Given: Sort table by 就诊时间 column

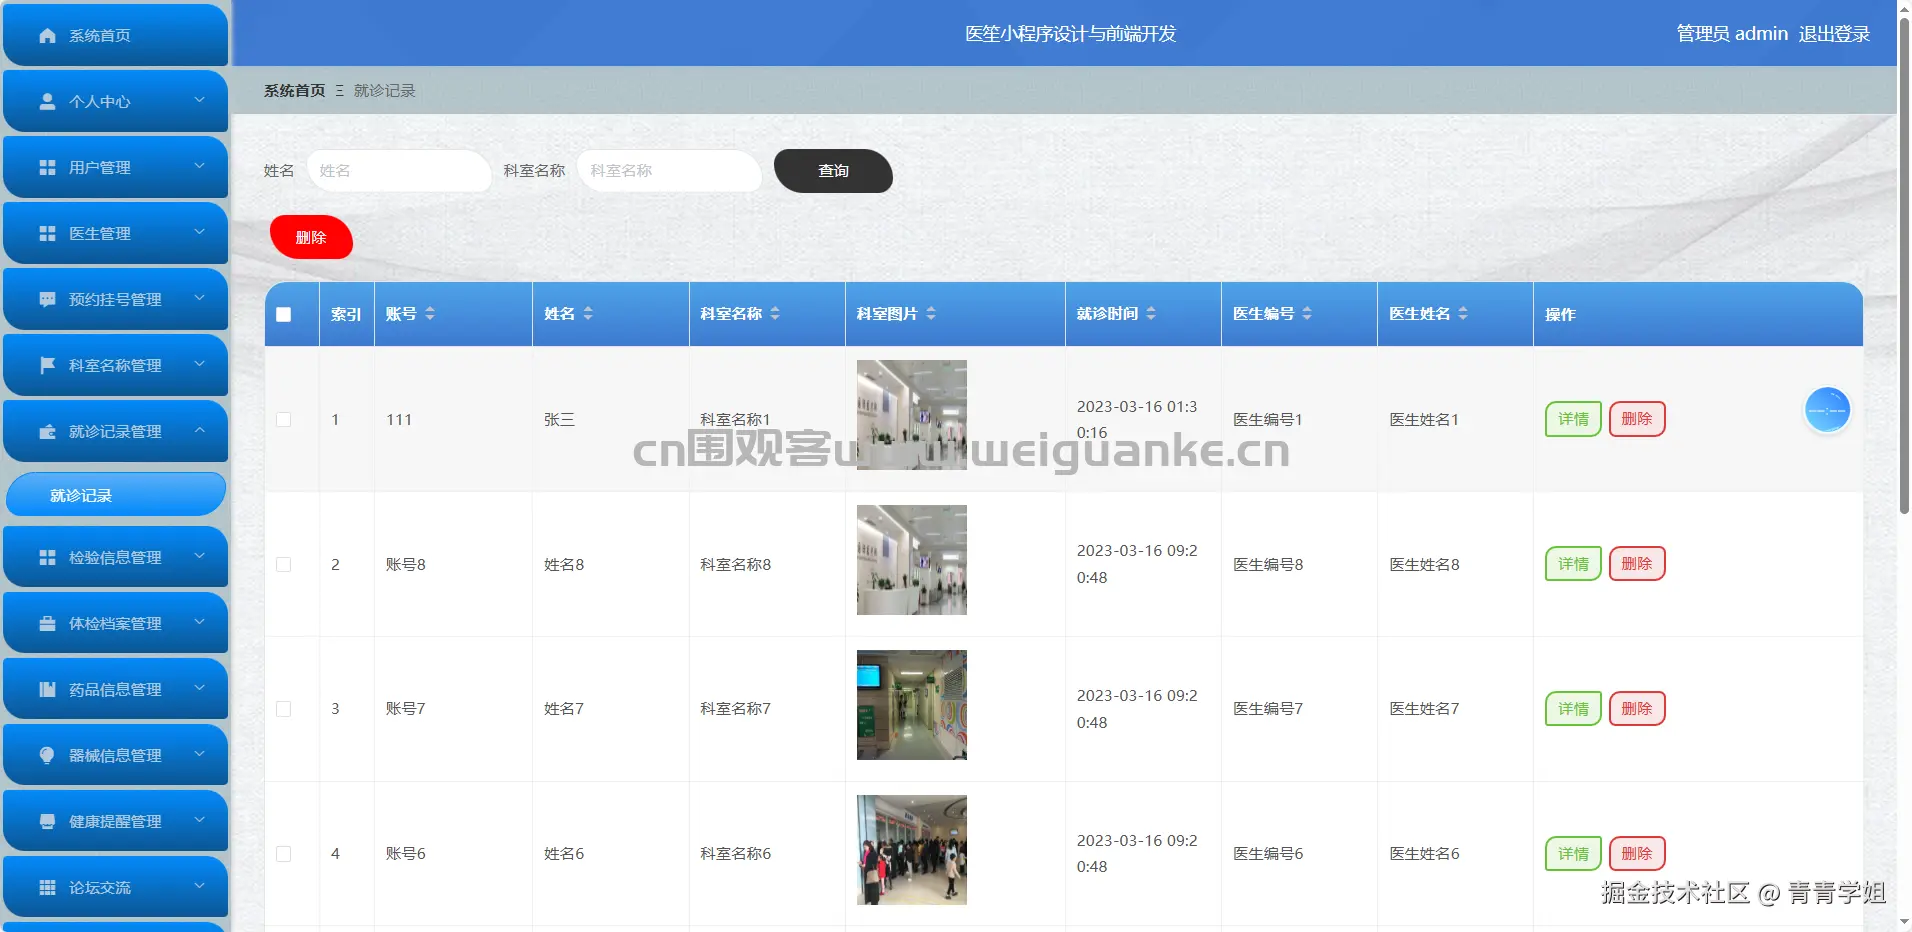Looking at the screenshot, I should click(1151, 314).
